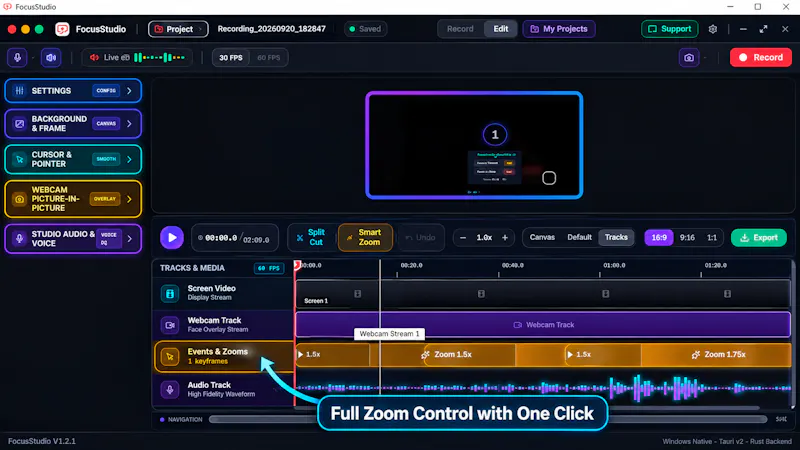Click the audio waveform track

click(543, 389)
